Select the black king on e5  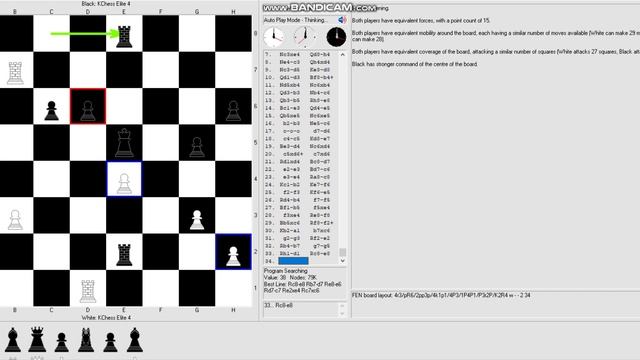point(124,142)
